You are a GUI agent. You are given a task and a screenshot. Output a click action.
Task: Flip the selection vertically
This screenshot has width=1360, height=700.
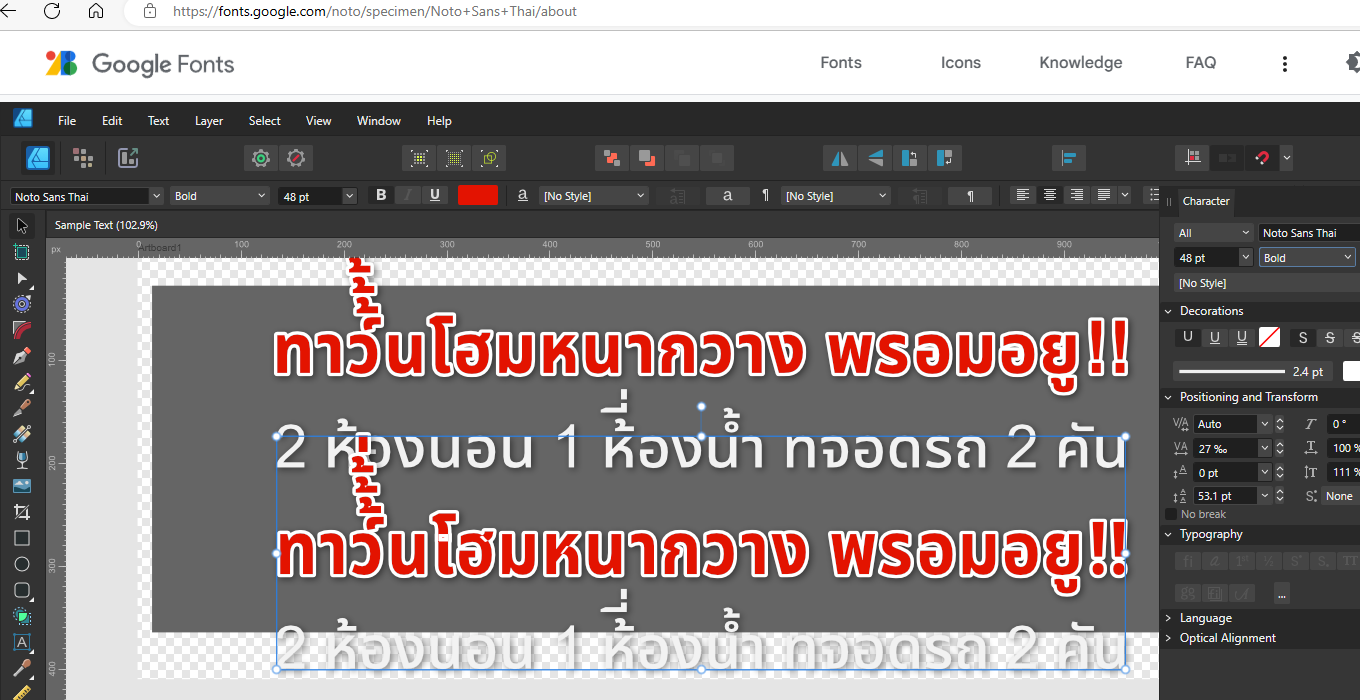pyautogui.click(x=875, y=158)
